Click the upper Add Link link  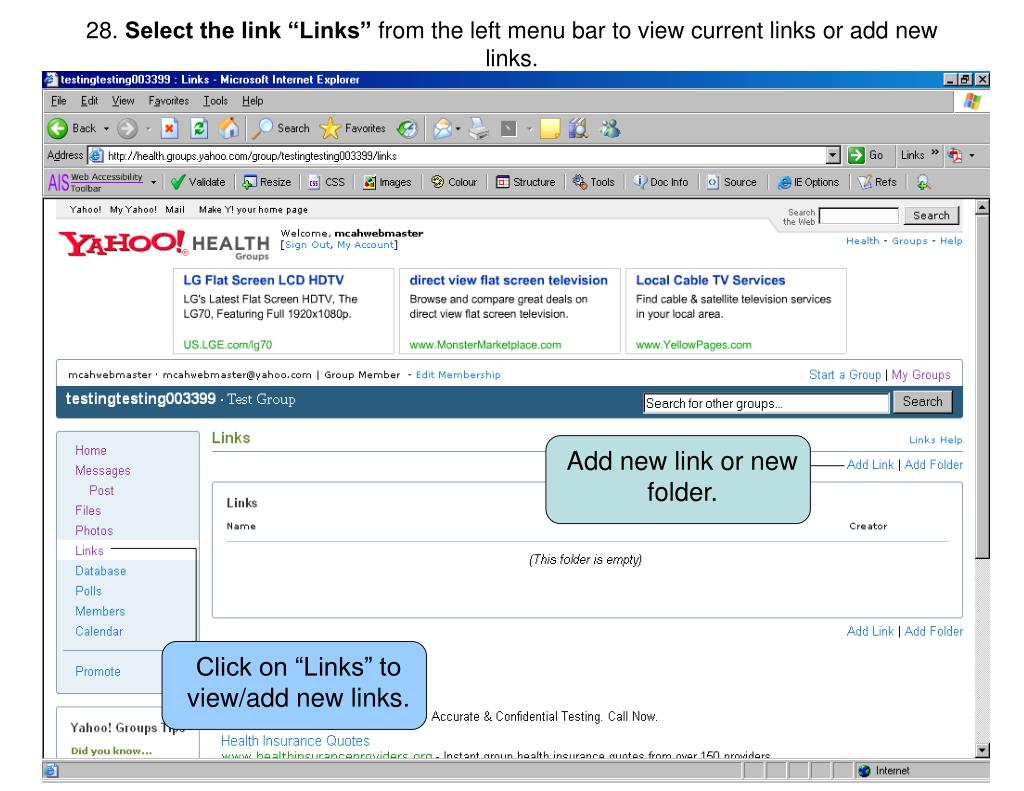pyautogui.click(x=870, y=464)
